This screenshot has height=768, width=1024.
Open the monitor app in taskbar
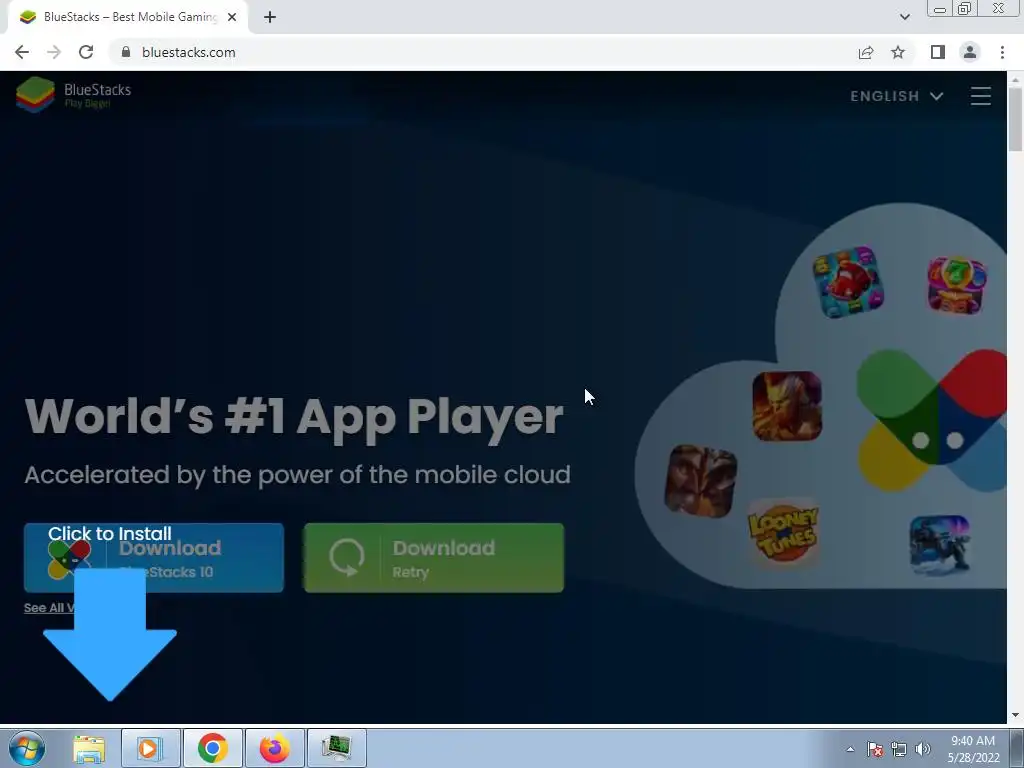336,748
